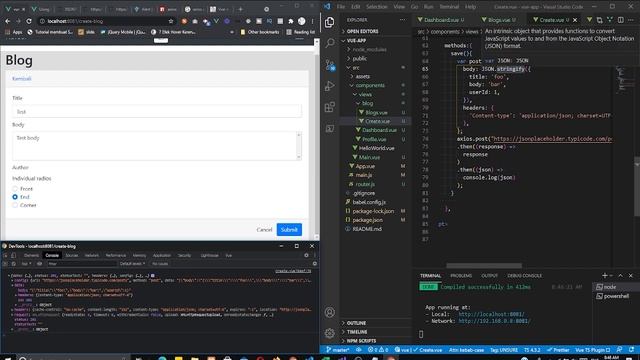Click the Submit button on blog form

289,229
